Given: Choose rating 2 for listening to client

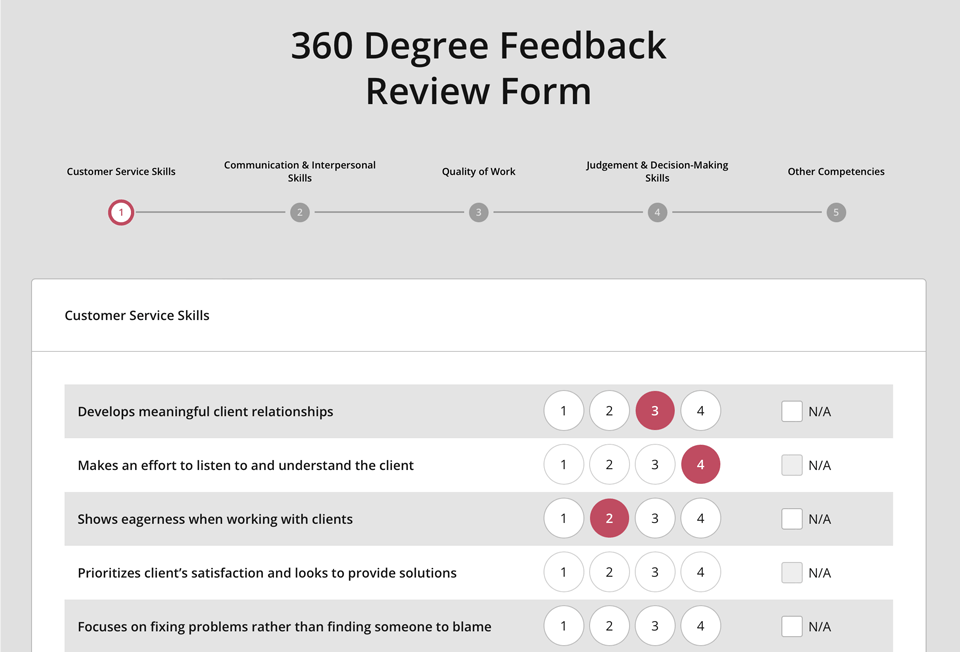Looking at the screenshot, I should point(609,465).
